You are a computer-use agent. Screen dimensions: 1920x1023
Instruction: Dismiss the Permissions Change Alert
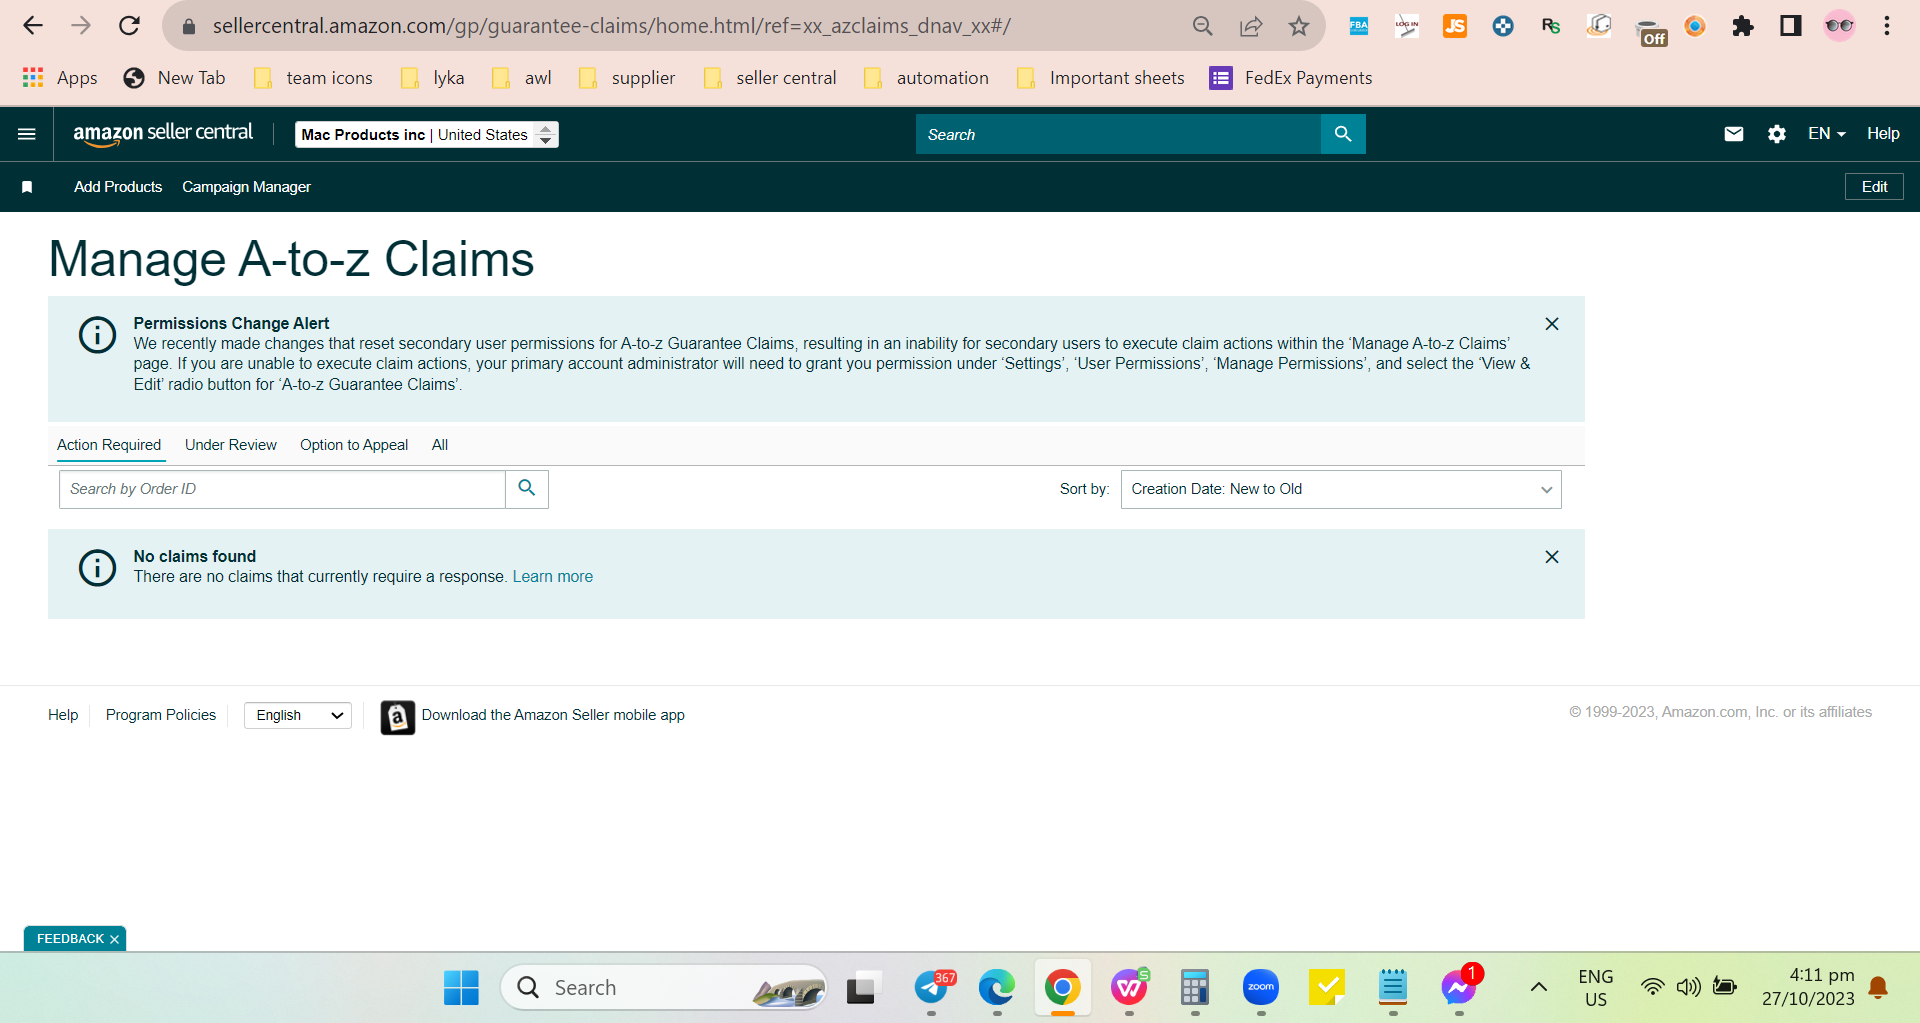1552,324
